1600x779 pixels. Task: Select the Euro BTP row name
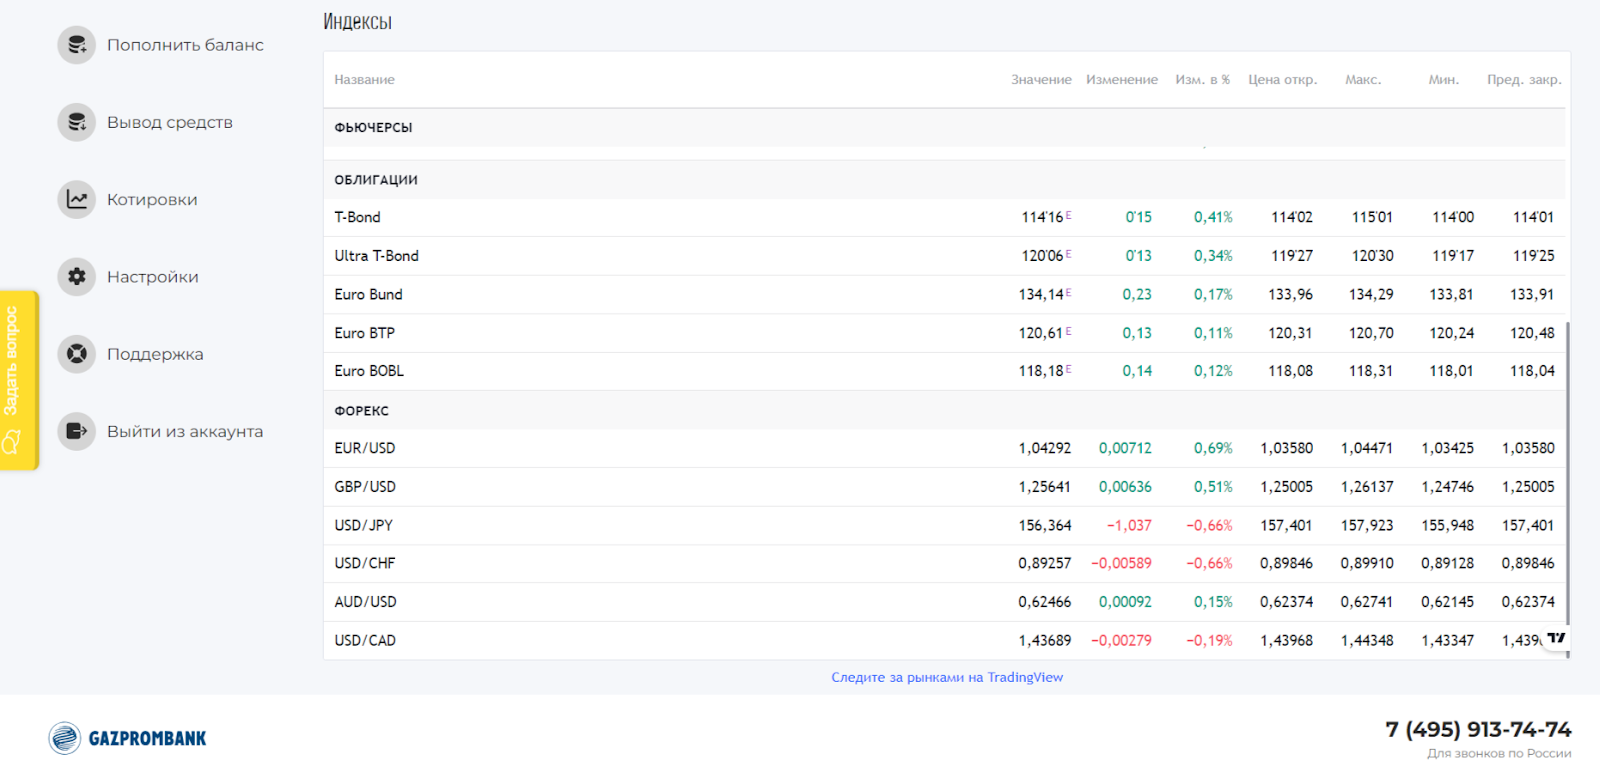pos(364,333)
